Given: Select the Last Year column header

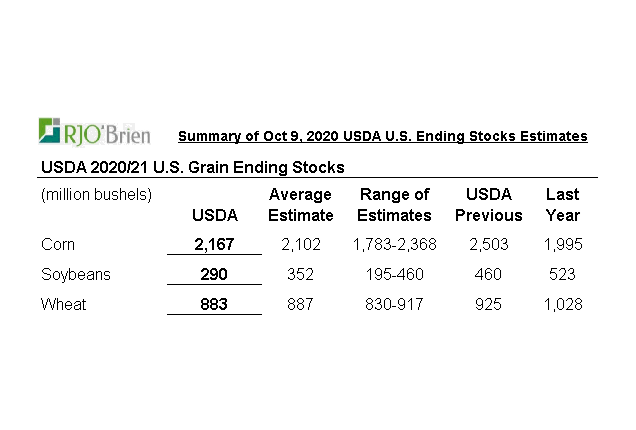Looking at the screenshot, I should click(x=562, y=204).
